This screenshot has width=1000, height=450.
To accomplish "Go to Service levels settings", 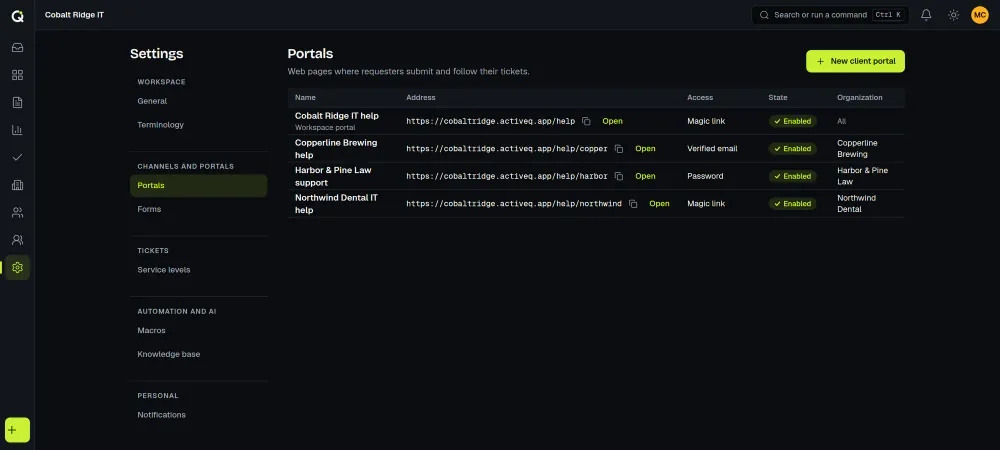I will (198, 270).
